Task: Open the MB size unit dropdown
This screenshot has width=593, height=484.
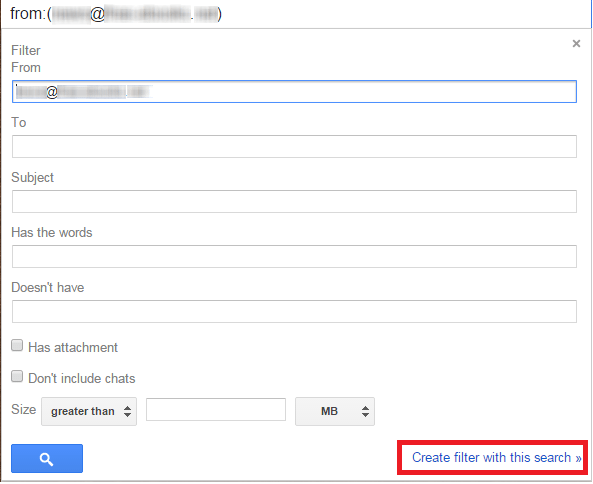Action: pyautogui.click(x=335, y=411)
